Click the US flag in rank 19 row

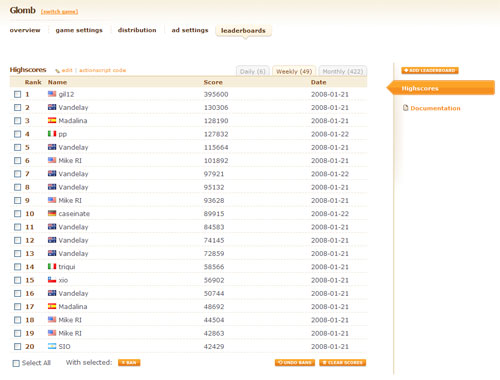[52, 333]
